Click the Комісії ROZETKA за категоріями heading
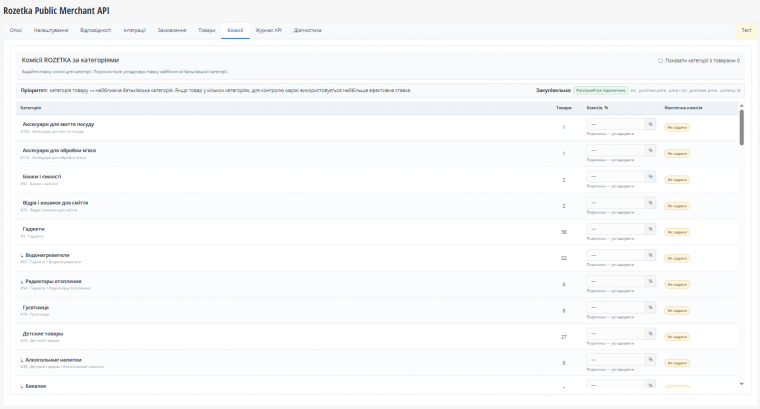Screen dimensions: 760x409 tap(70, 60)
